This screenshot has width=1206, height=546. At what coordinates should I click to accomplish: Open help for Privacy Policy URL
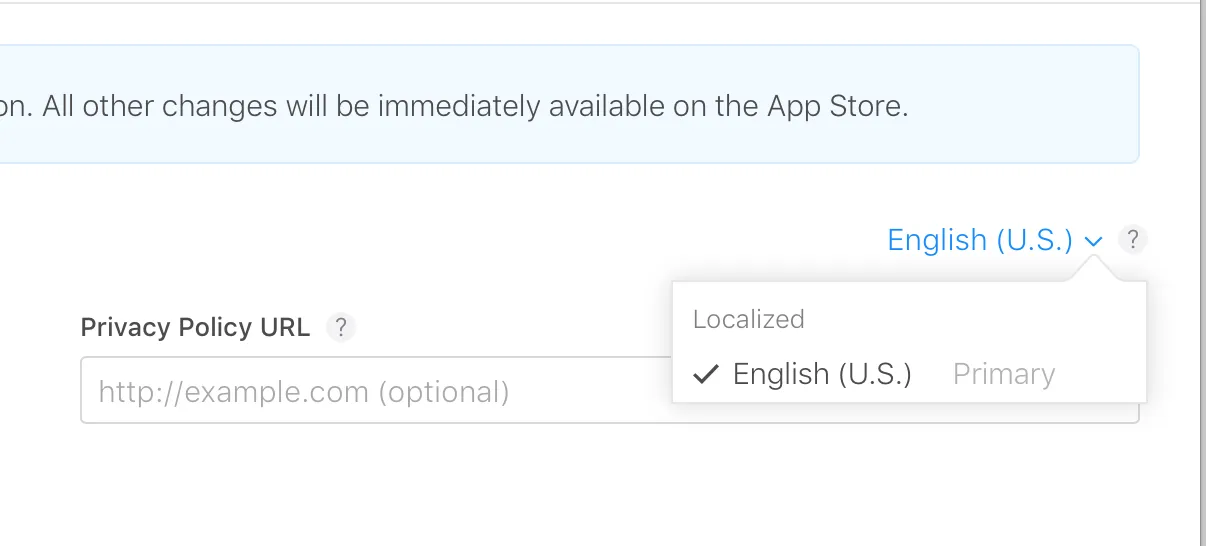(341, 327)
